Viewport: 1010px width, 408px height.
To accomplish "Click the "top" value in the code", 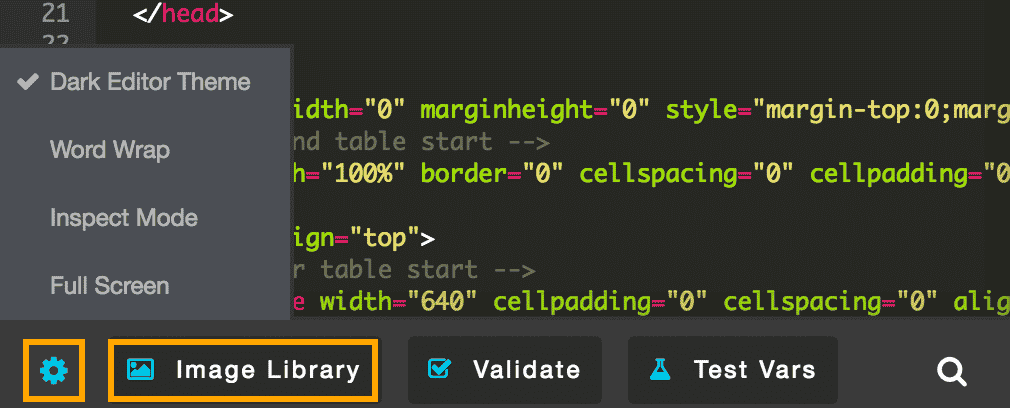I will [x=383, y=238].
